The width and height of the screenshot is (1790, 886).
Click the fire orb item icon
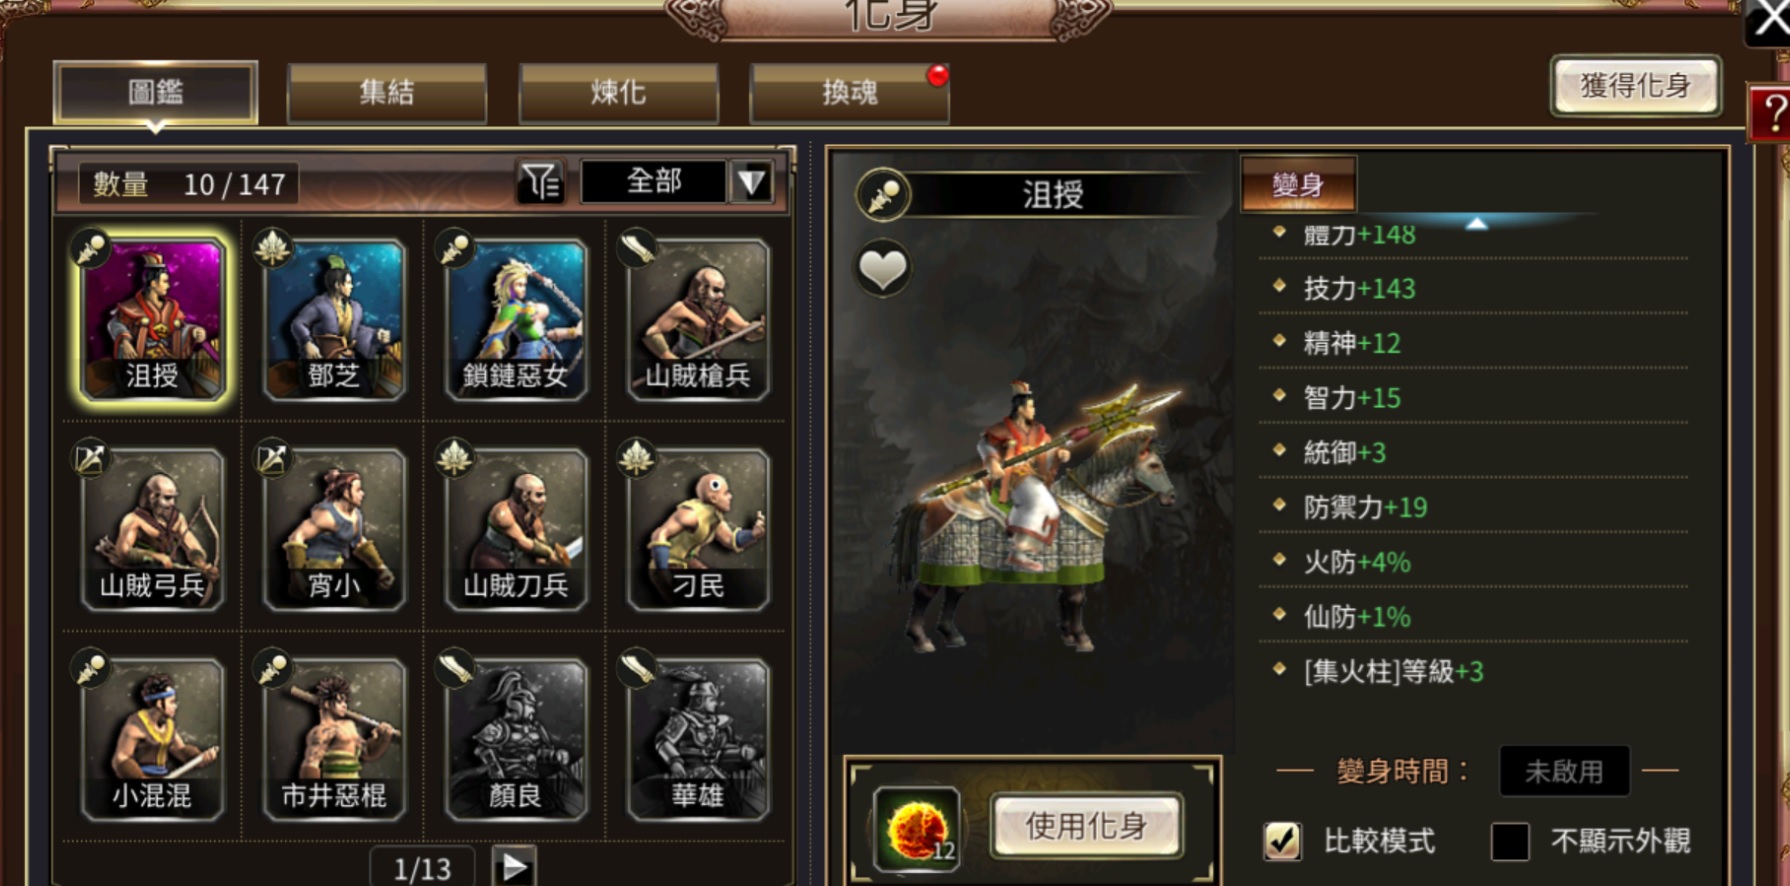coord(916,827)
